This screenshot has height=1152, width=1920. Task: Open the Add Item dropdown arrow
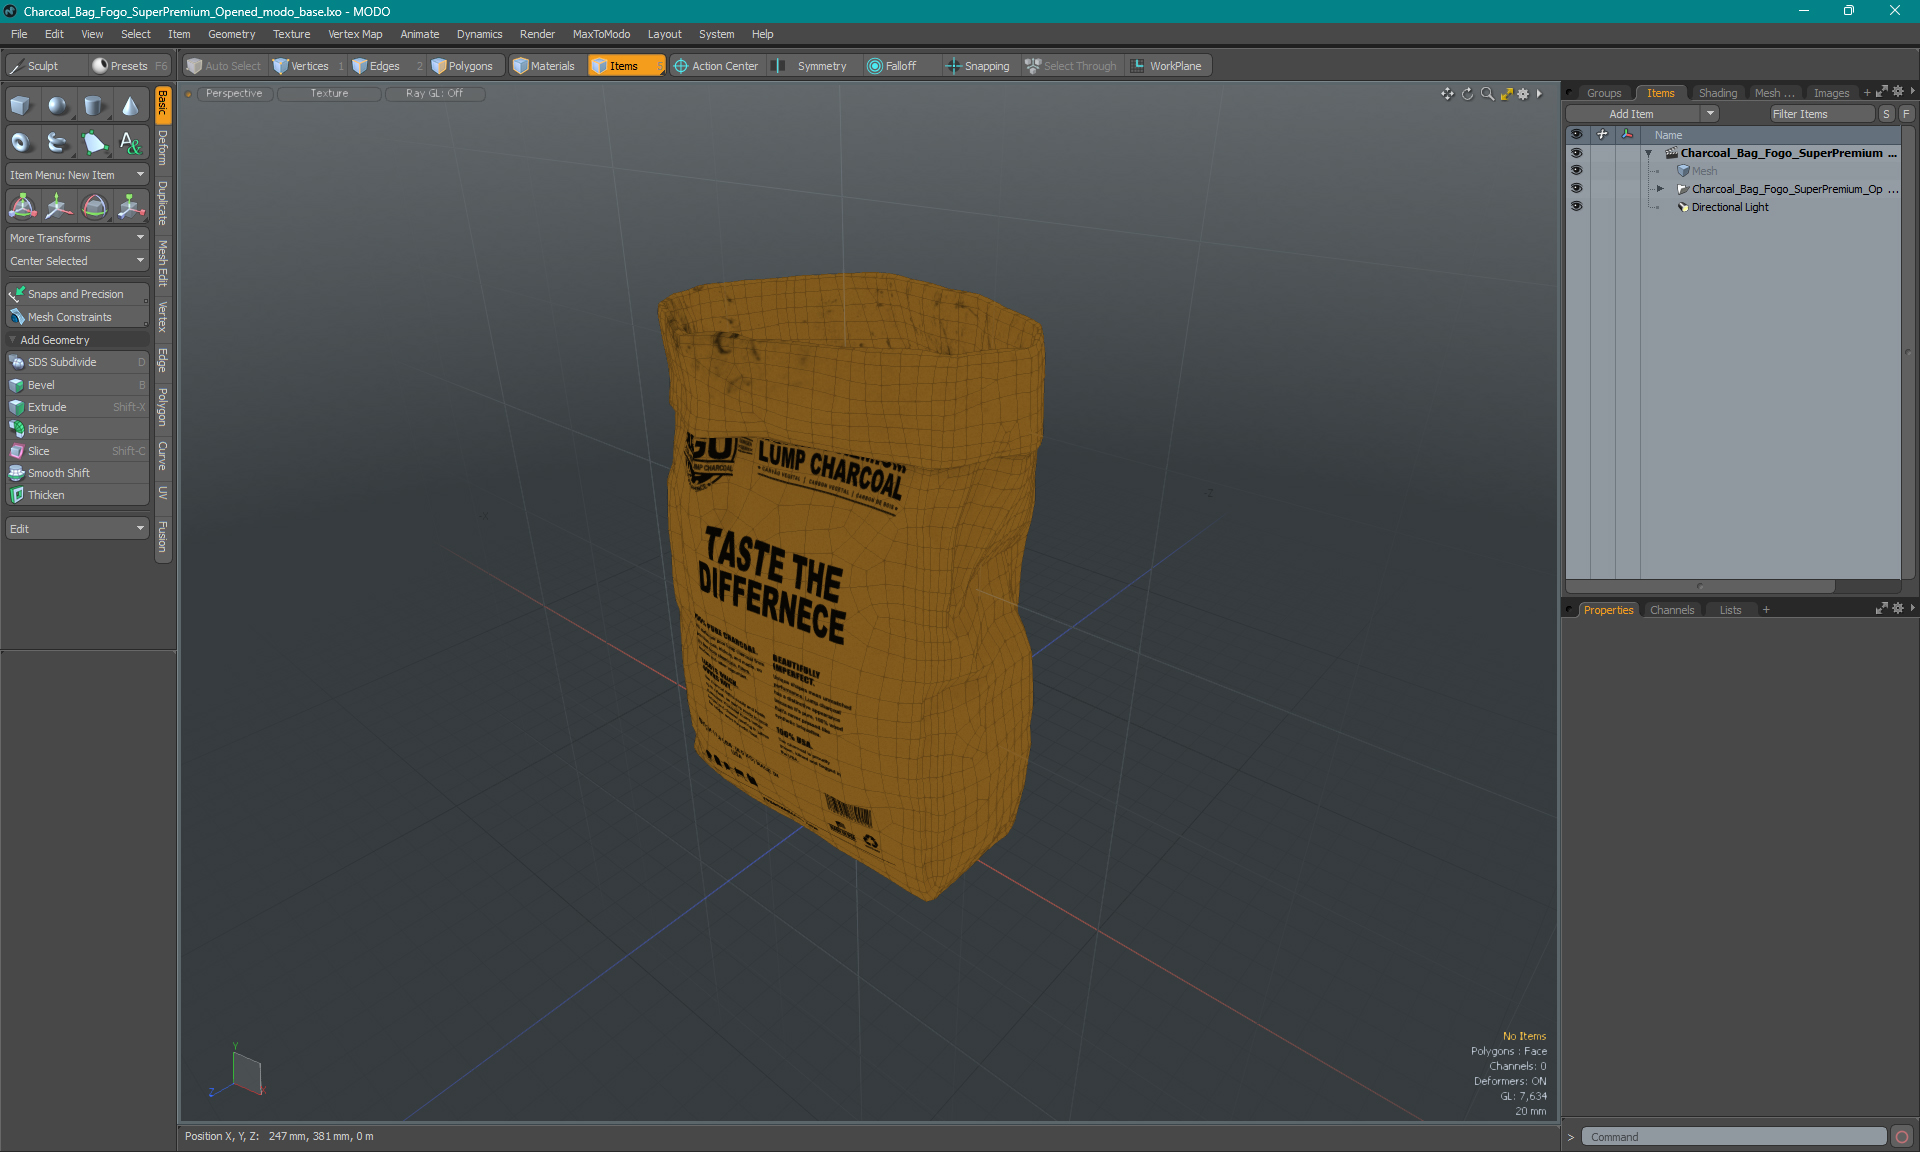pos(1710,114)
